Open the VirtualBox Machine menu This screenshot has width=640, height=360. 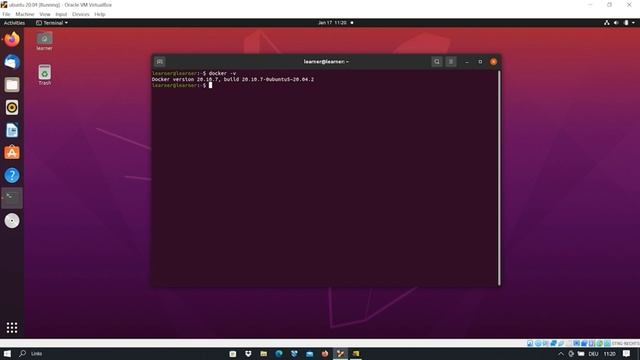pyautogui.click(x=25, y=14)
